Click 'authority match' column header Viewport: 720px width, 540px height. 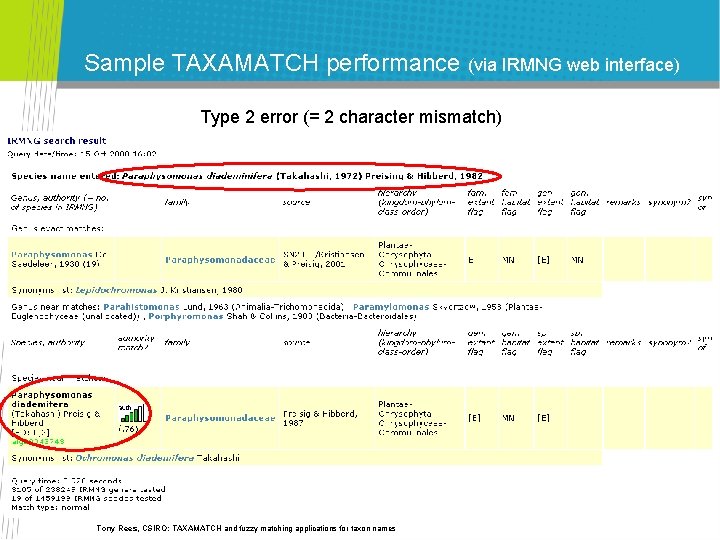pyautogui.click(x=135, y=343)
